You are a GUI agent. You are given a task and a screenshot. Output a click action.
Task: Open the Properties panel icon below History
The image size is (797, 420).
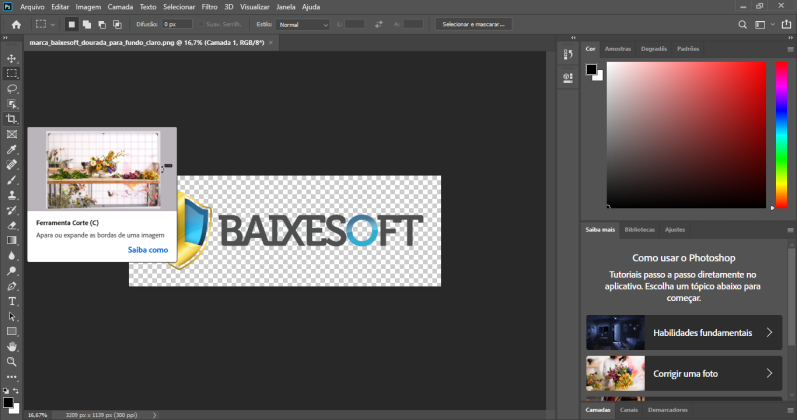pyautogui.click(x=568, y=77)
